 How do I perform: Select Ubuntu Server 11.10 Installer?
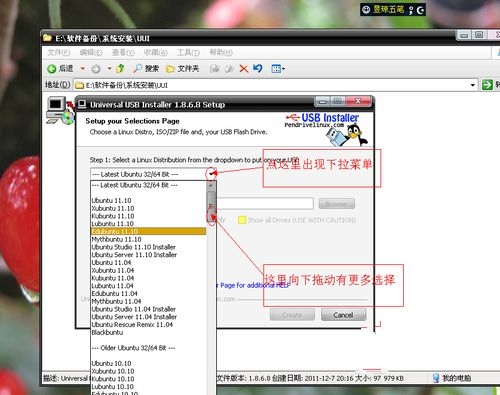[x=148, y=255]
